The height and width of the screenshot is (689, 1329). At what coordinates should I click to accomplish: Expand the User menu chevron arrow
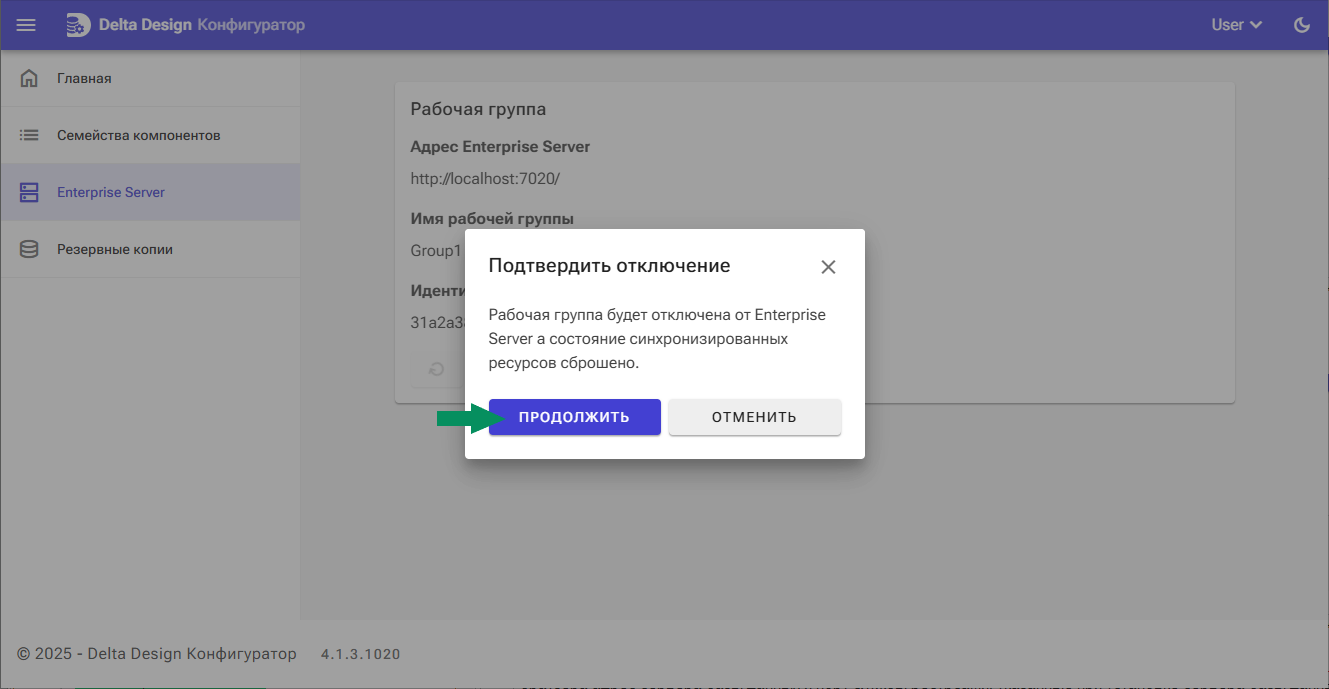(1257, 24)
